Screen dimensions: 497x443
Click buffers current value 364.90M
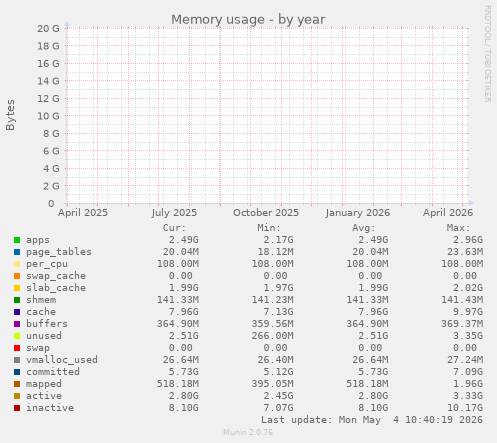[x=178, y=324]
